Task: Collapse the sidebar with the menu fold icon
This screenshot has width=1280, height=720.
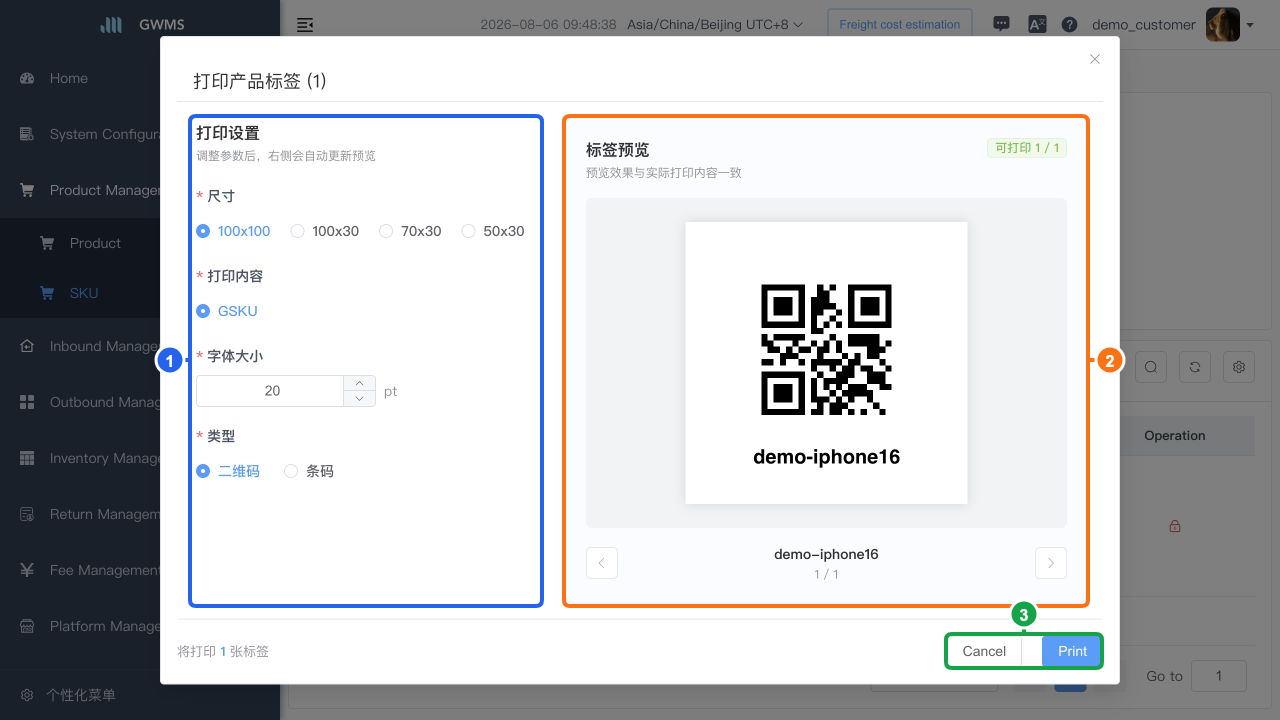Action: (305, 25)
